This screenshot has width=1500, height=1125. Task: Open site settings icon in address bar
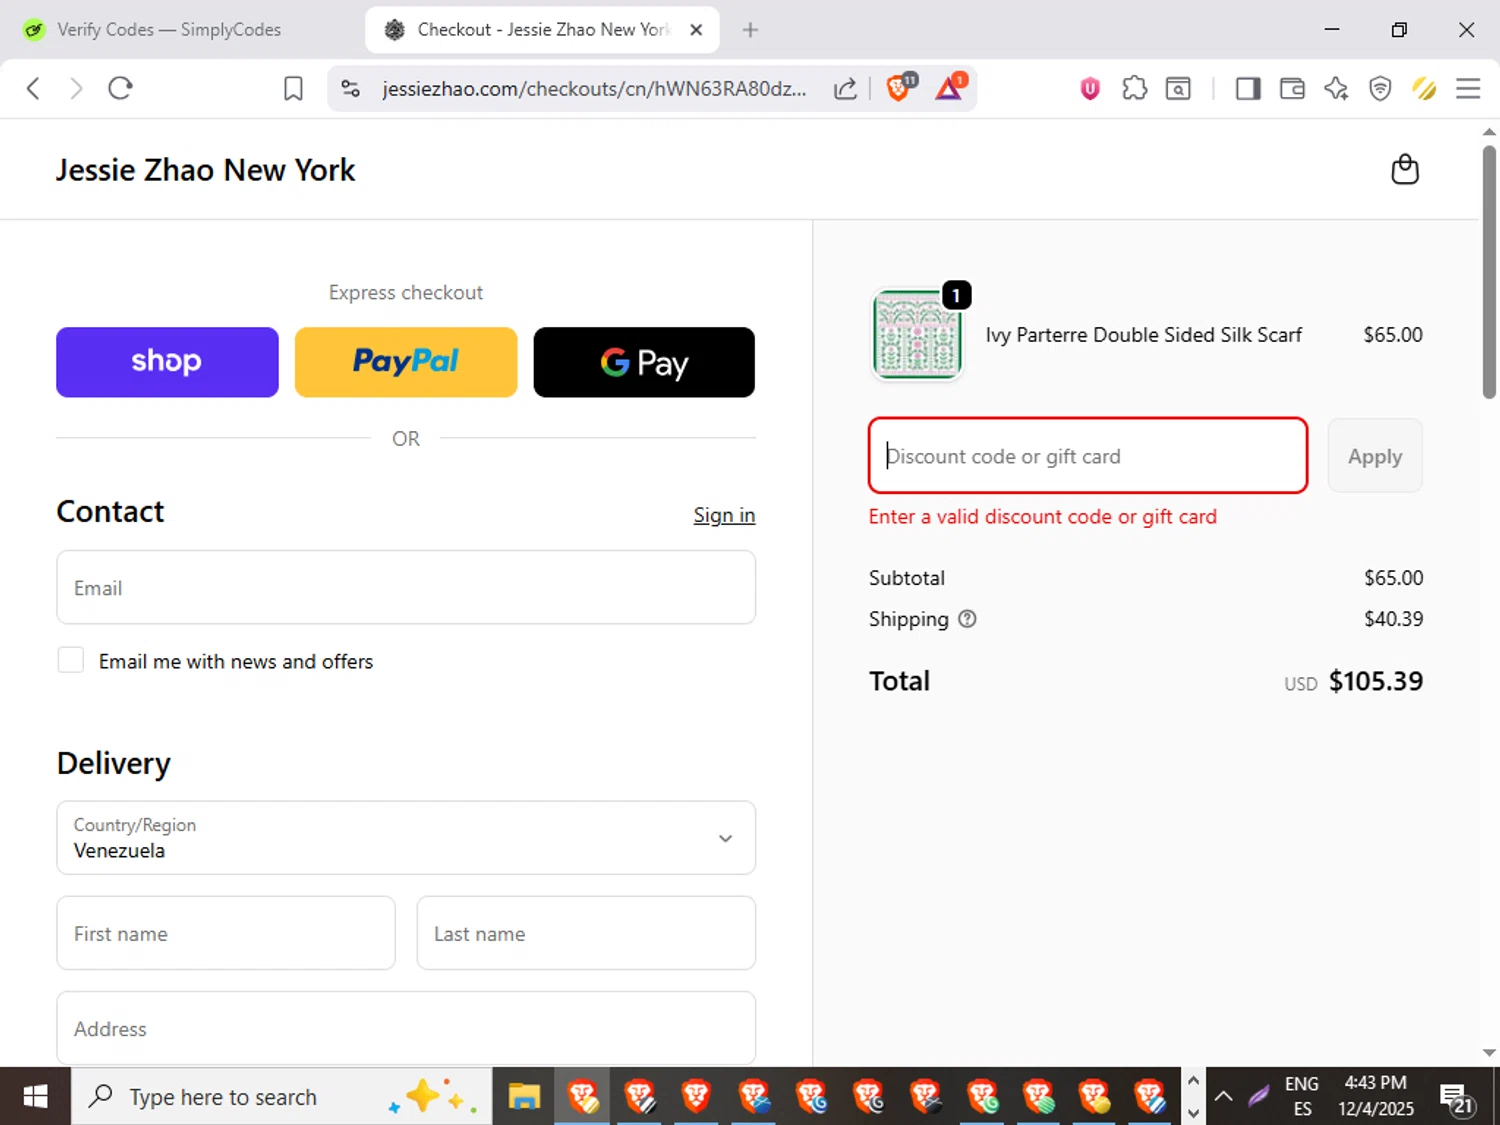[x=350, y=88]
